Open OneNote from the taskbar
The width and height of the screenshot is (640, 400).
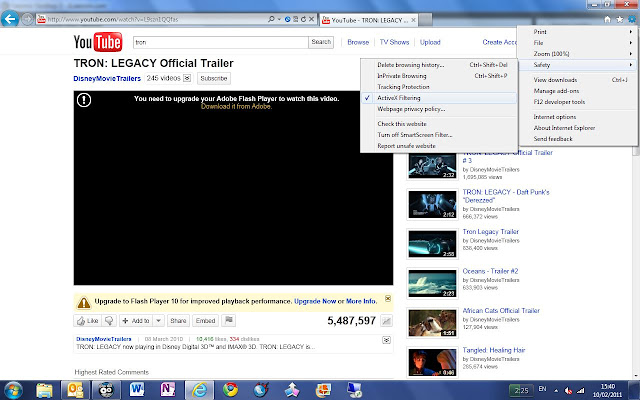click(x=168, y=390)
